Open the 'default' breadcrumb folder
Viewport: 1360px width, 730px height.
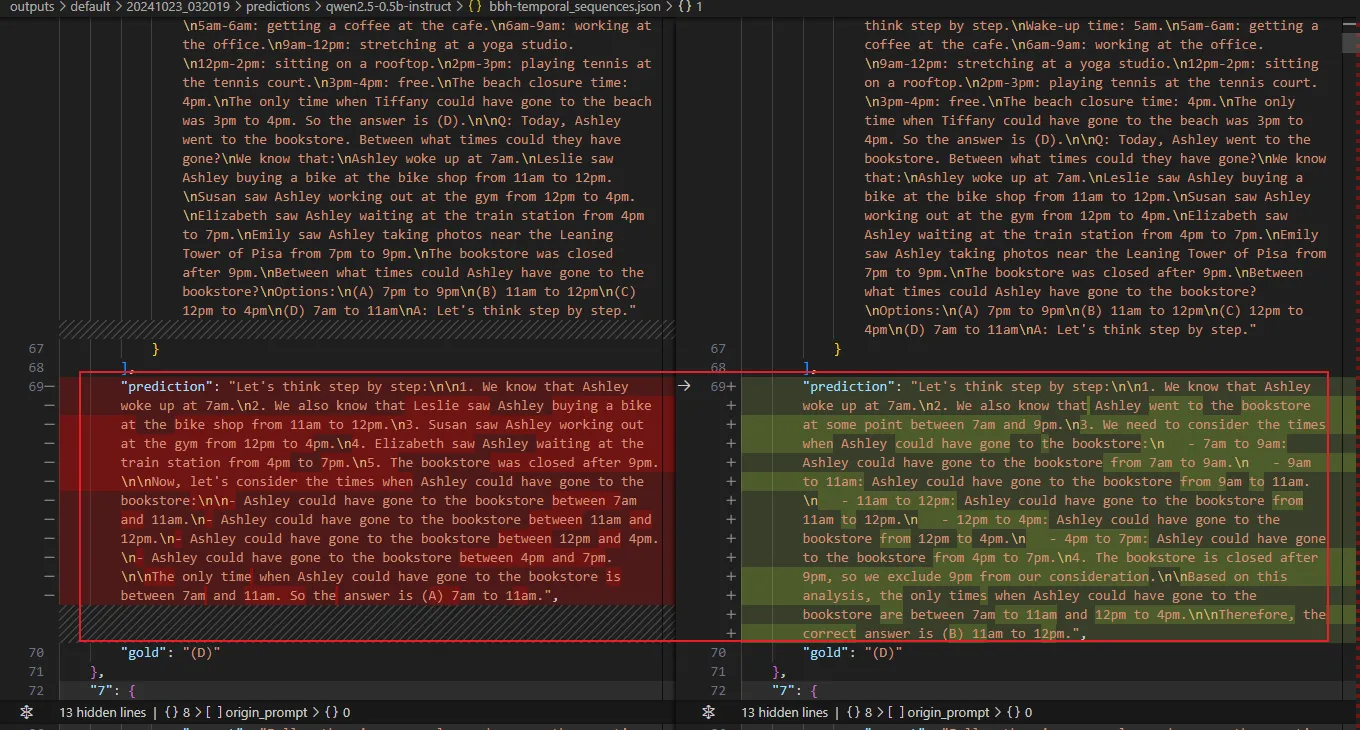tap(89, 7)
